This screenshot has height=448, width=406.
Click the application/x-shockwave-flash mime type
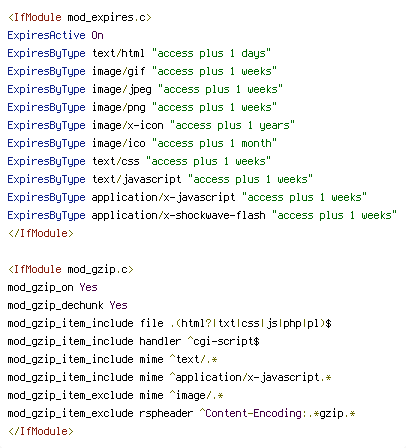(x=178, y=215)
